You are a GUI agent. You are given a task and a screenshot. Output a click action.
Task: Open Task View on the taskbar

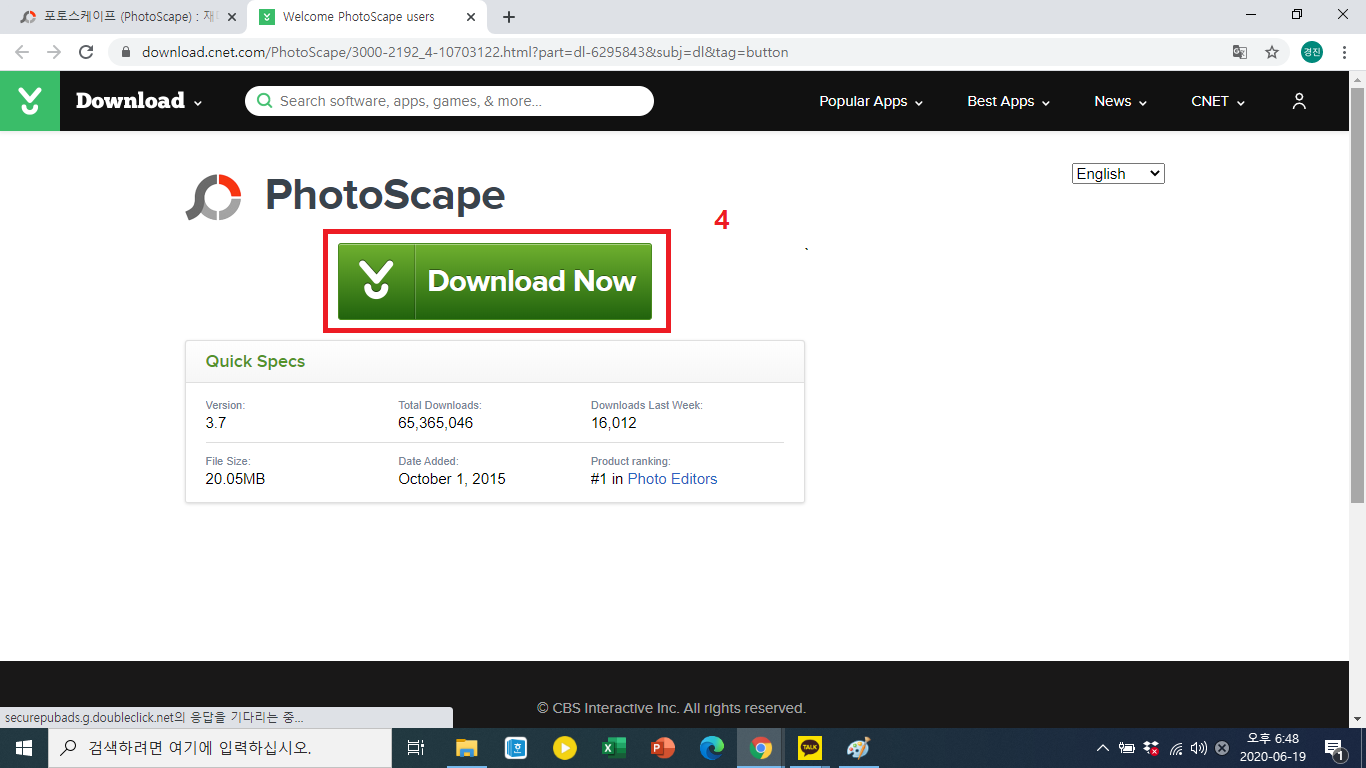pos(417,748)
